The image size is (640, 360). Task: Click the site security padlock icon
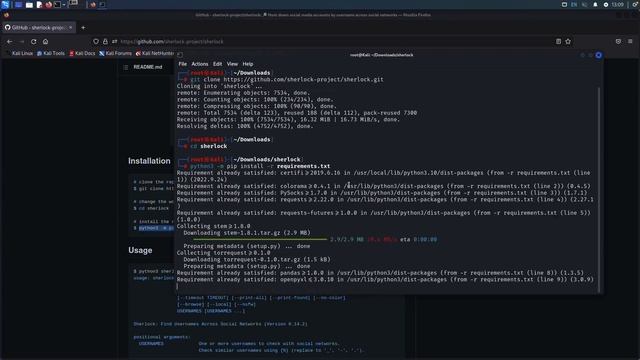coord(105,41)
